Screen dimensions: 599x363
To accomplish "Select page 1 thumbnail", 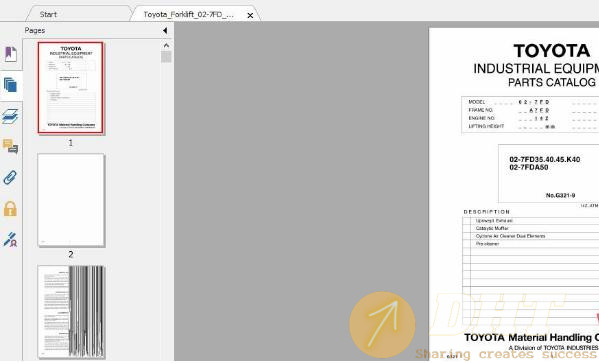I will [71, 88].
